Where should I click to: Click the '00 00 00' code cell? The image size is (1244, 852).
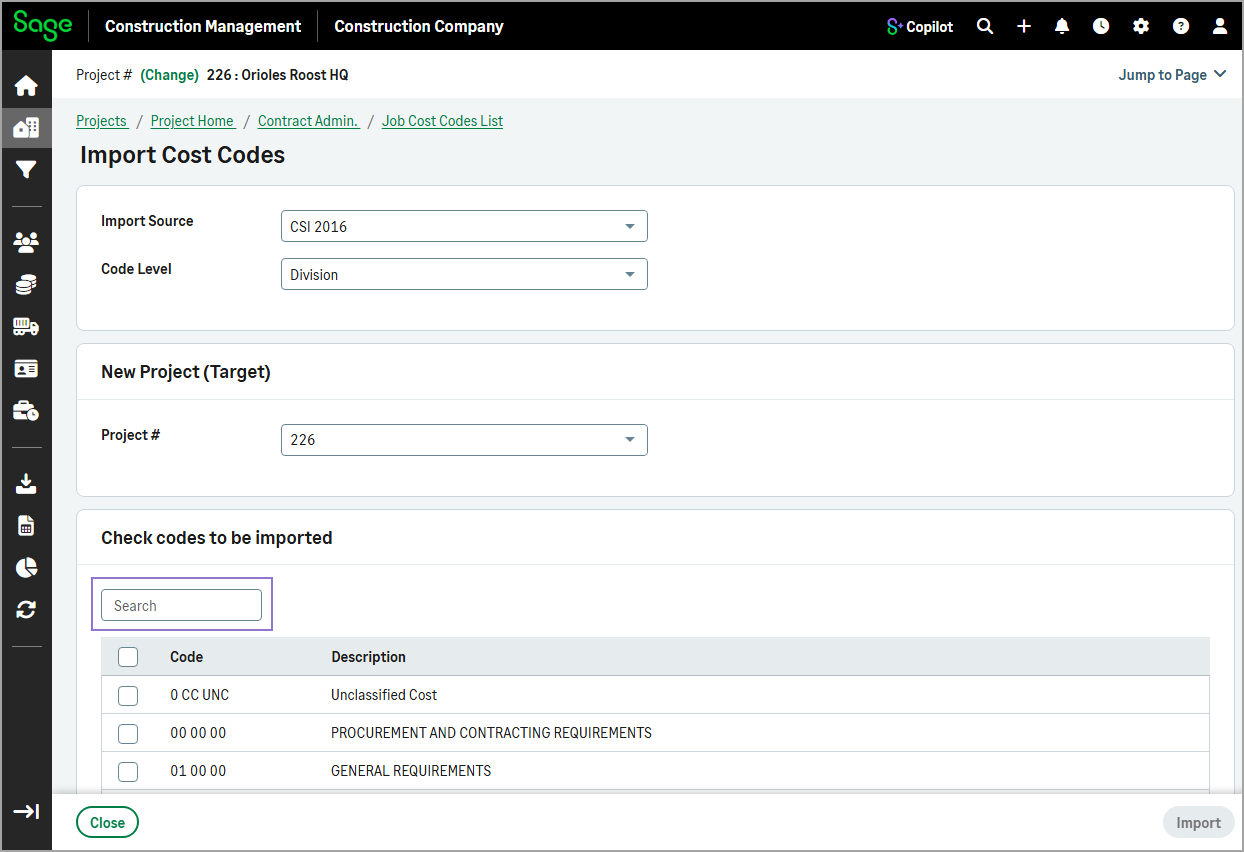(198, 733)
